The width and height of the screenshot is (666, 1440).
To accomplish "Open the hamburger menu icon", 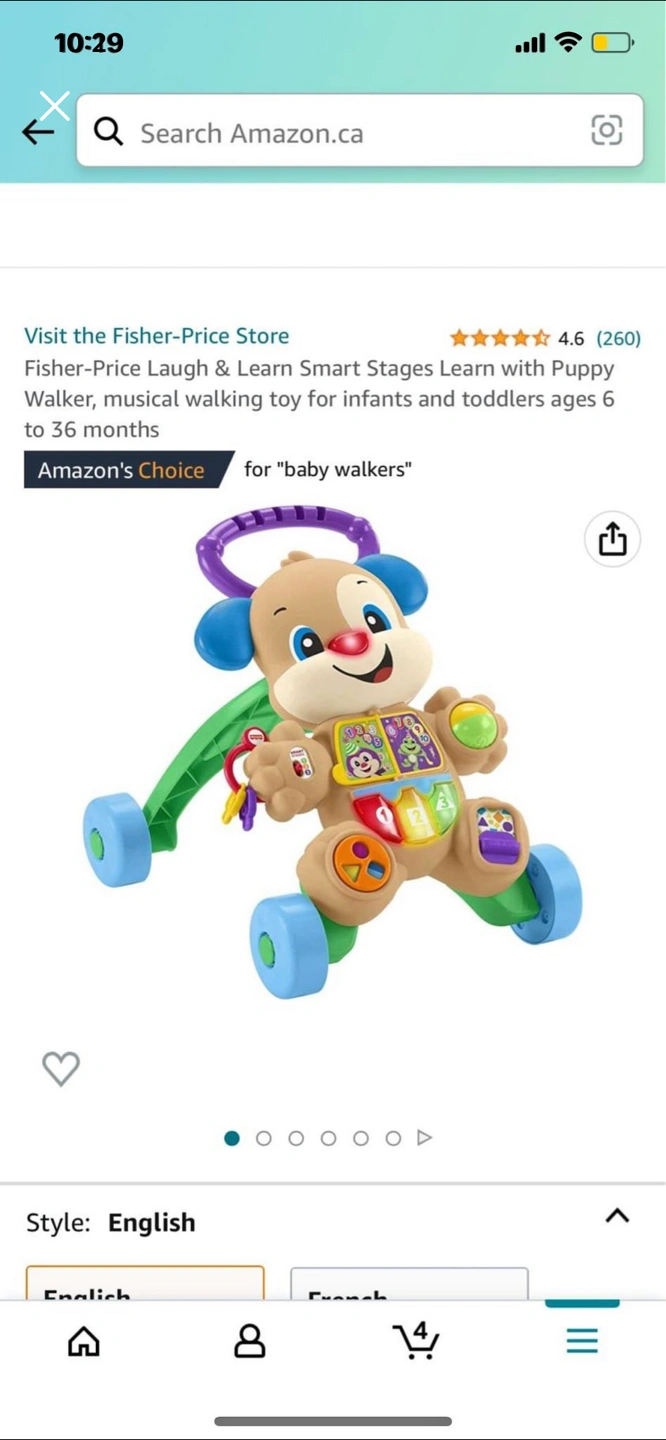I will [x=582, y=1340].
